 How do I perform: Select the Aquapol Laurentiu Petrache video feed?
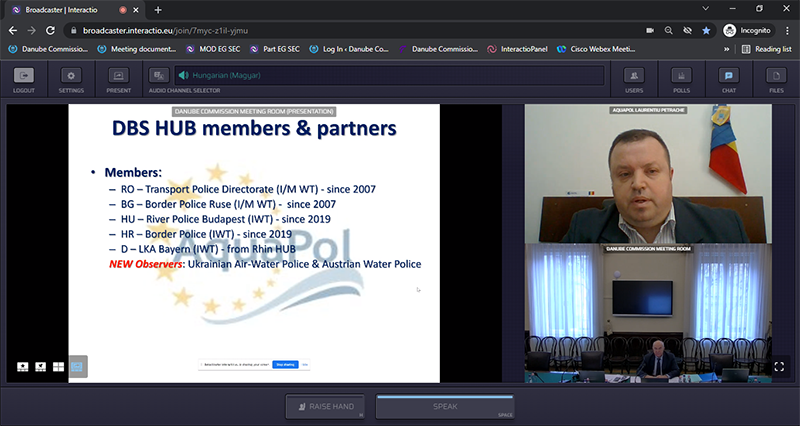(x=648, y=173)
